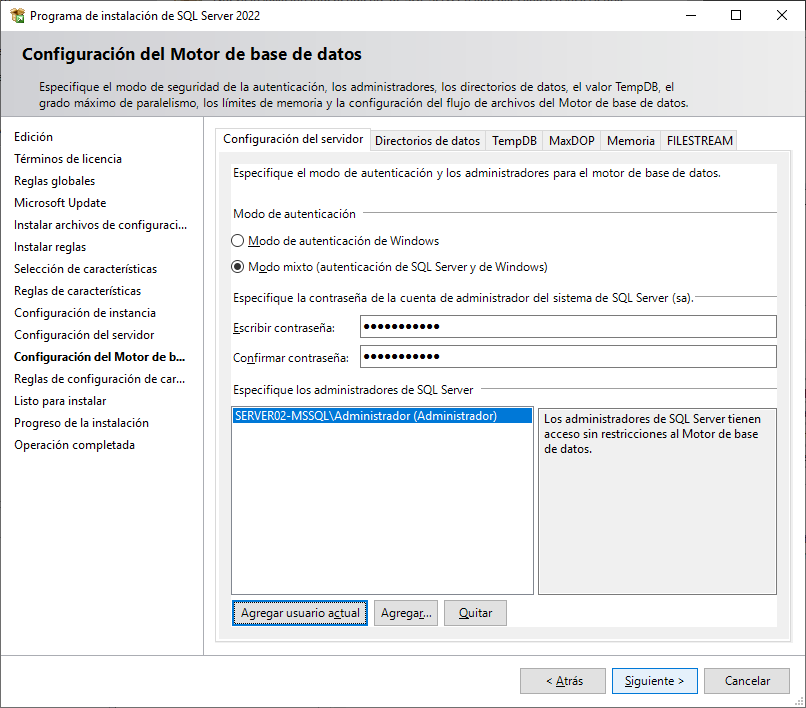Screen dimensions: 806x708
Task: Click Instalar archivos de configuraci... step
Action: [100, 225]
